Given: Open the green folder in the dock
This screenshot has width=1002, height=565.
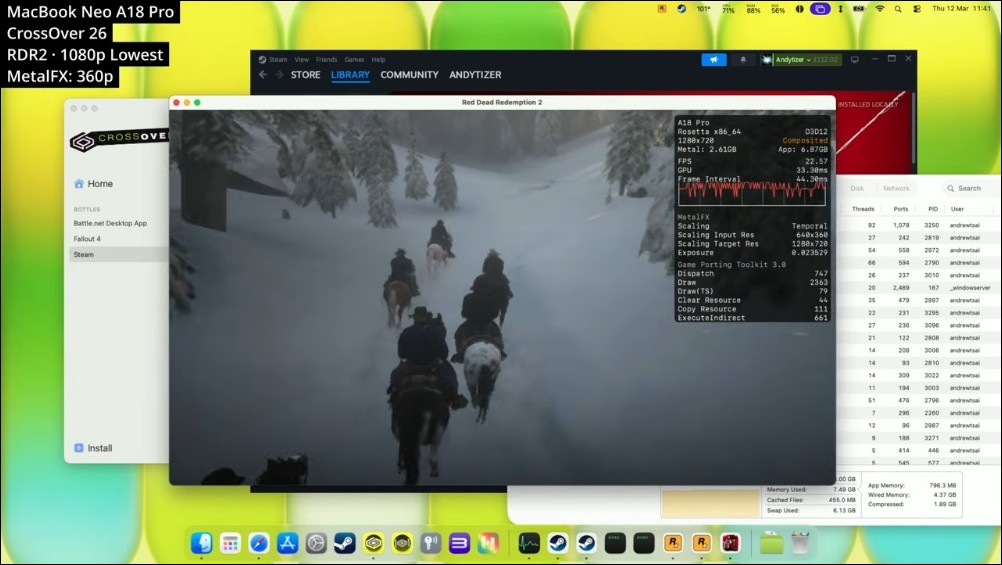Looking at the screenshot, I should click(771, 543).
